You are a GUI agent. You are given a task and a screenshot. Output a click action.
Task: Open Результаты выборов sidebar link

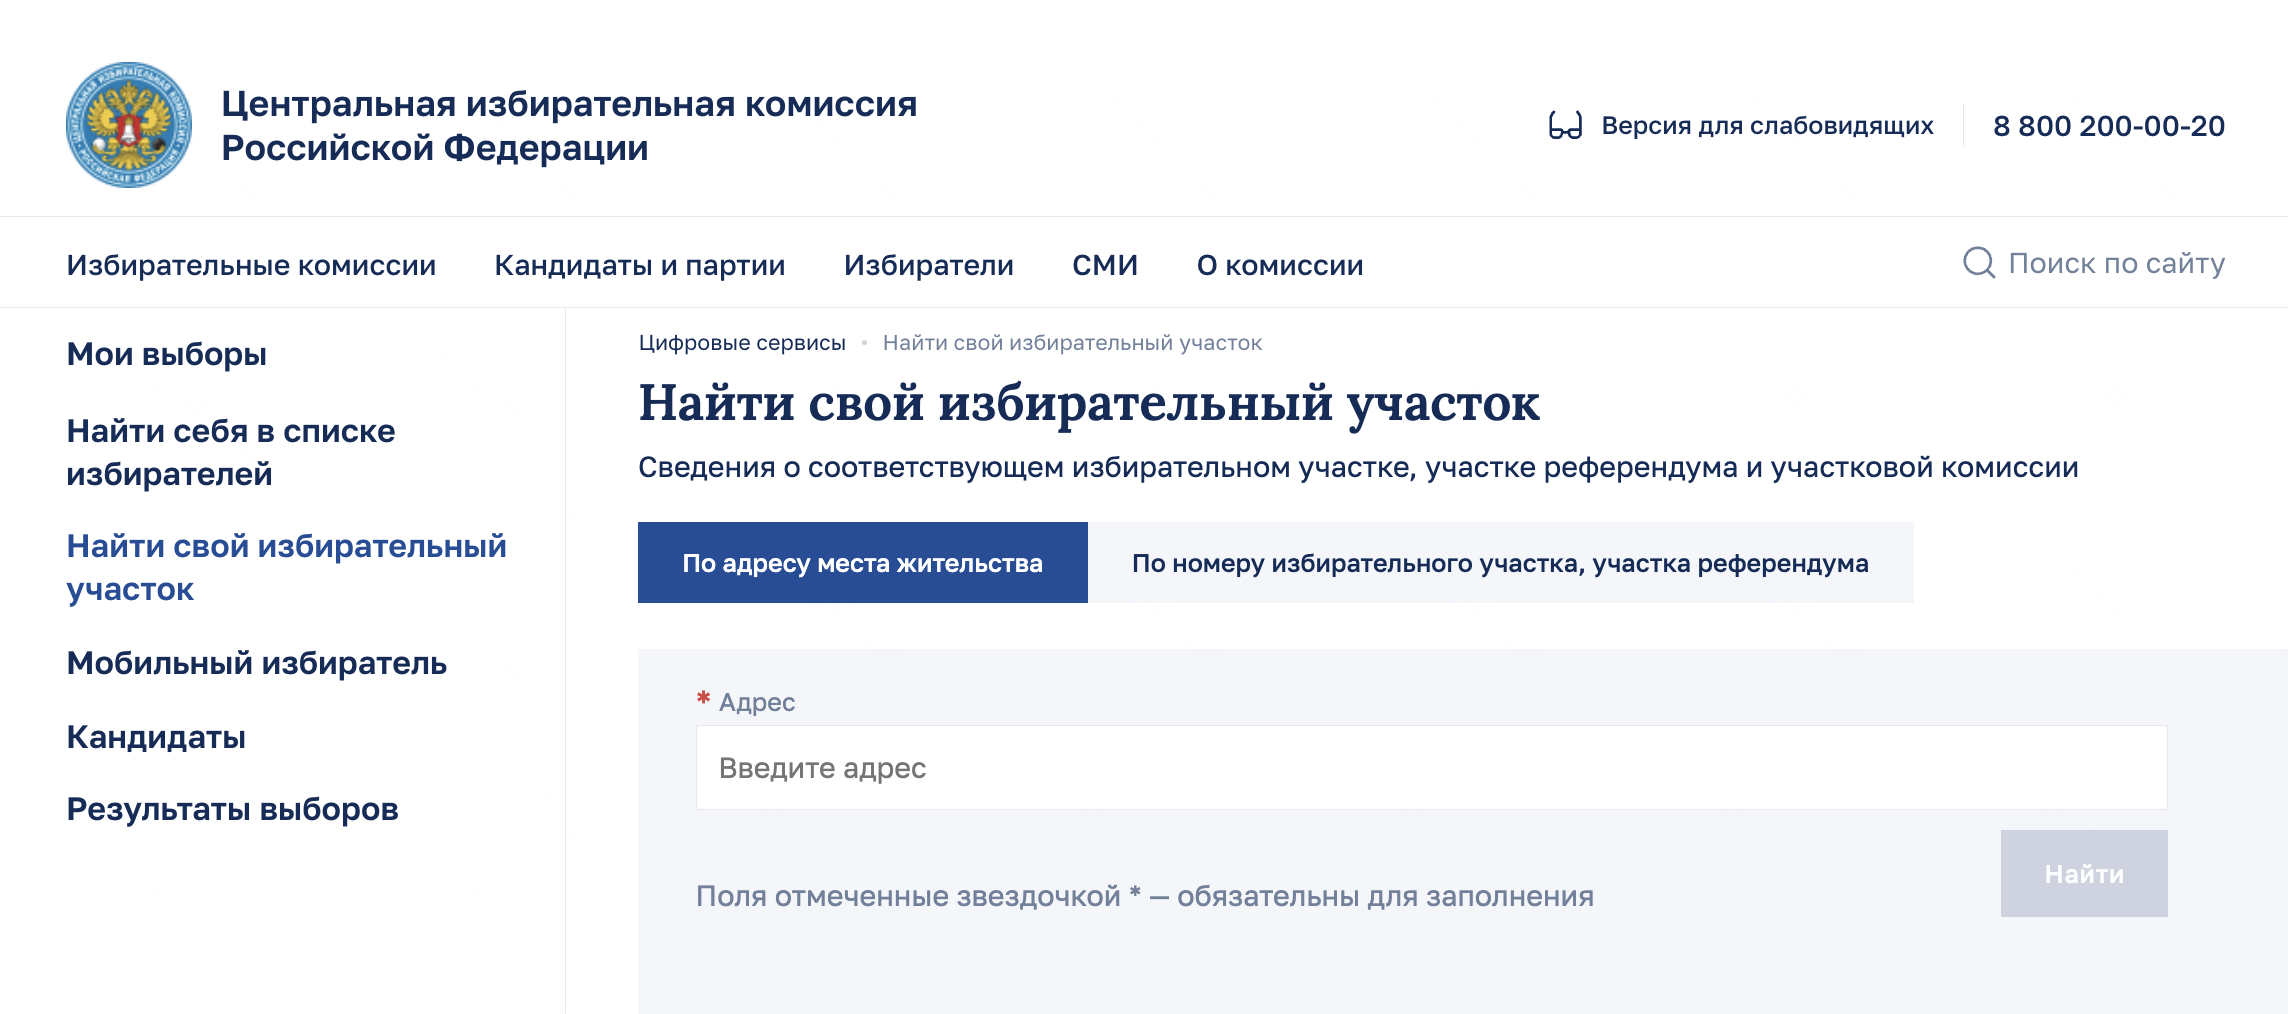click(x=232, y=809)
